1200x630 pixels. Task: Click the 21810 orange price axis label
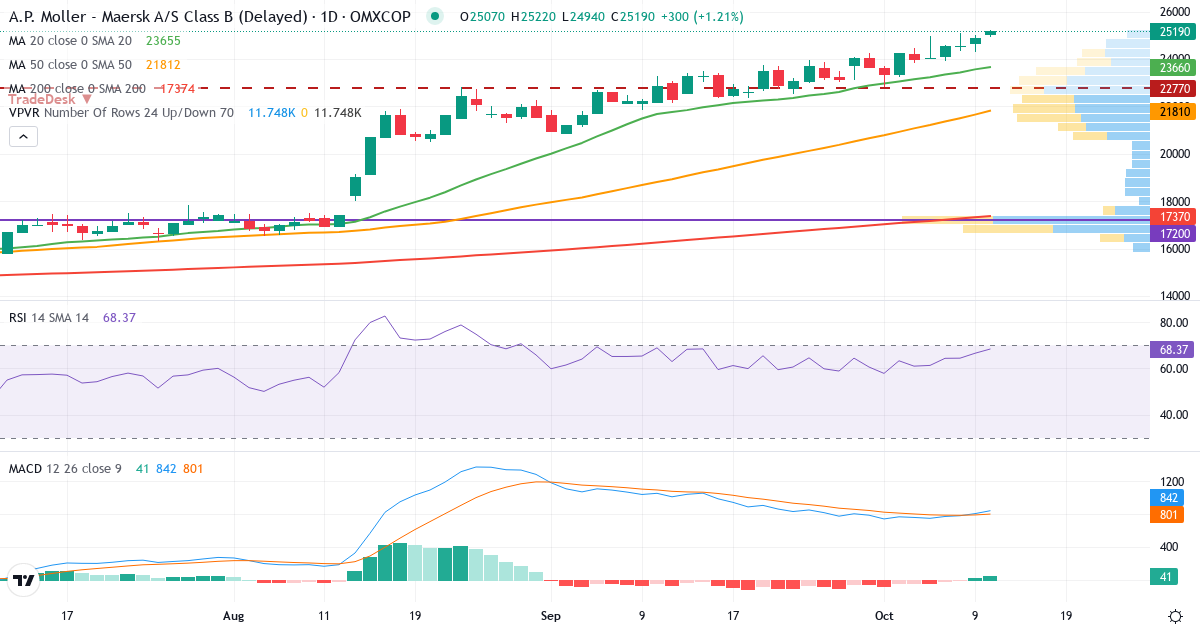coord(1174,112)
